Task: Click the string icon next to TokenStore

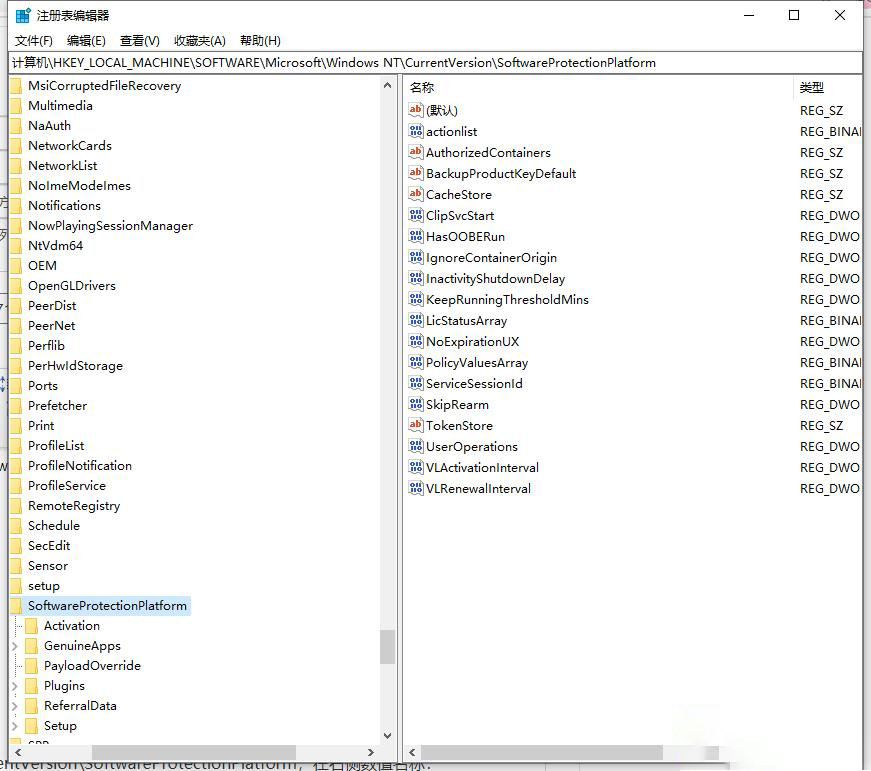Action: [x=416, y=425]
